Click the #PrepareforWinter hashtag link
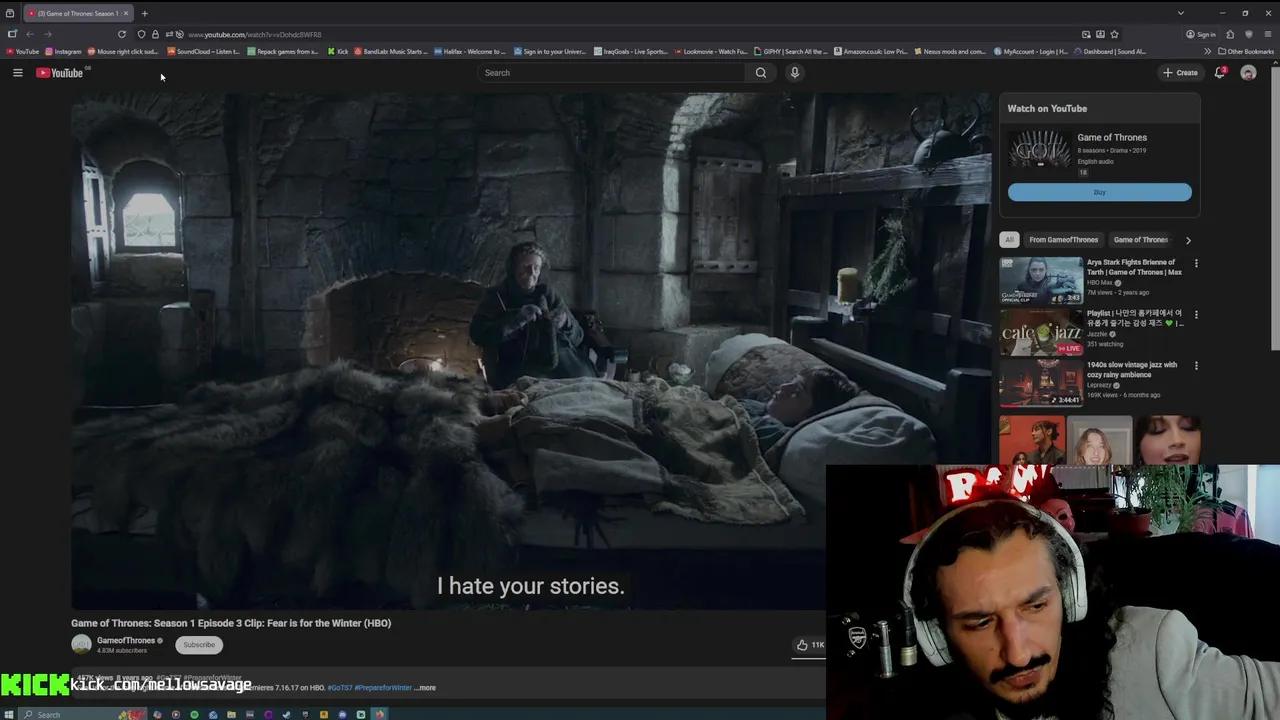 click(383, 688)
